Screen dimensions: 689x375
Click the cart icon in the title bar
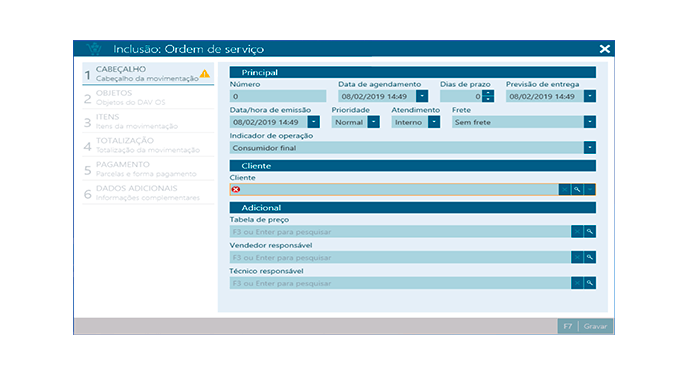pos(94,48)
